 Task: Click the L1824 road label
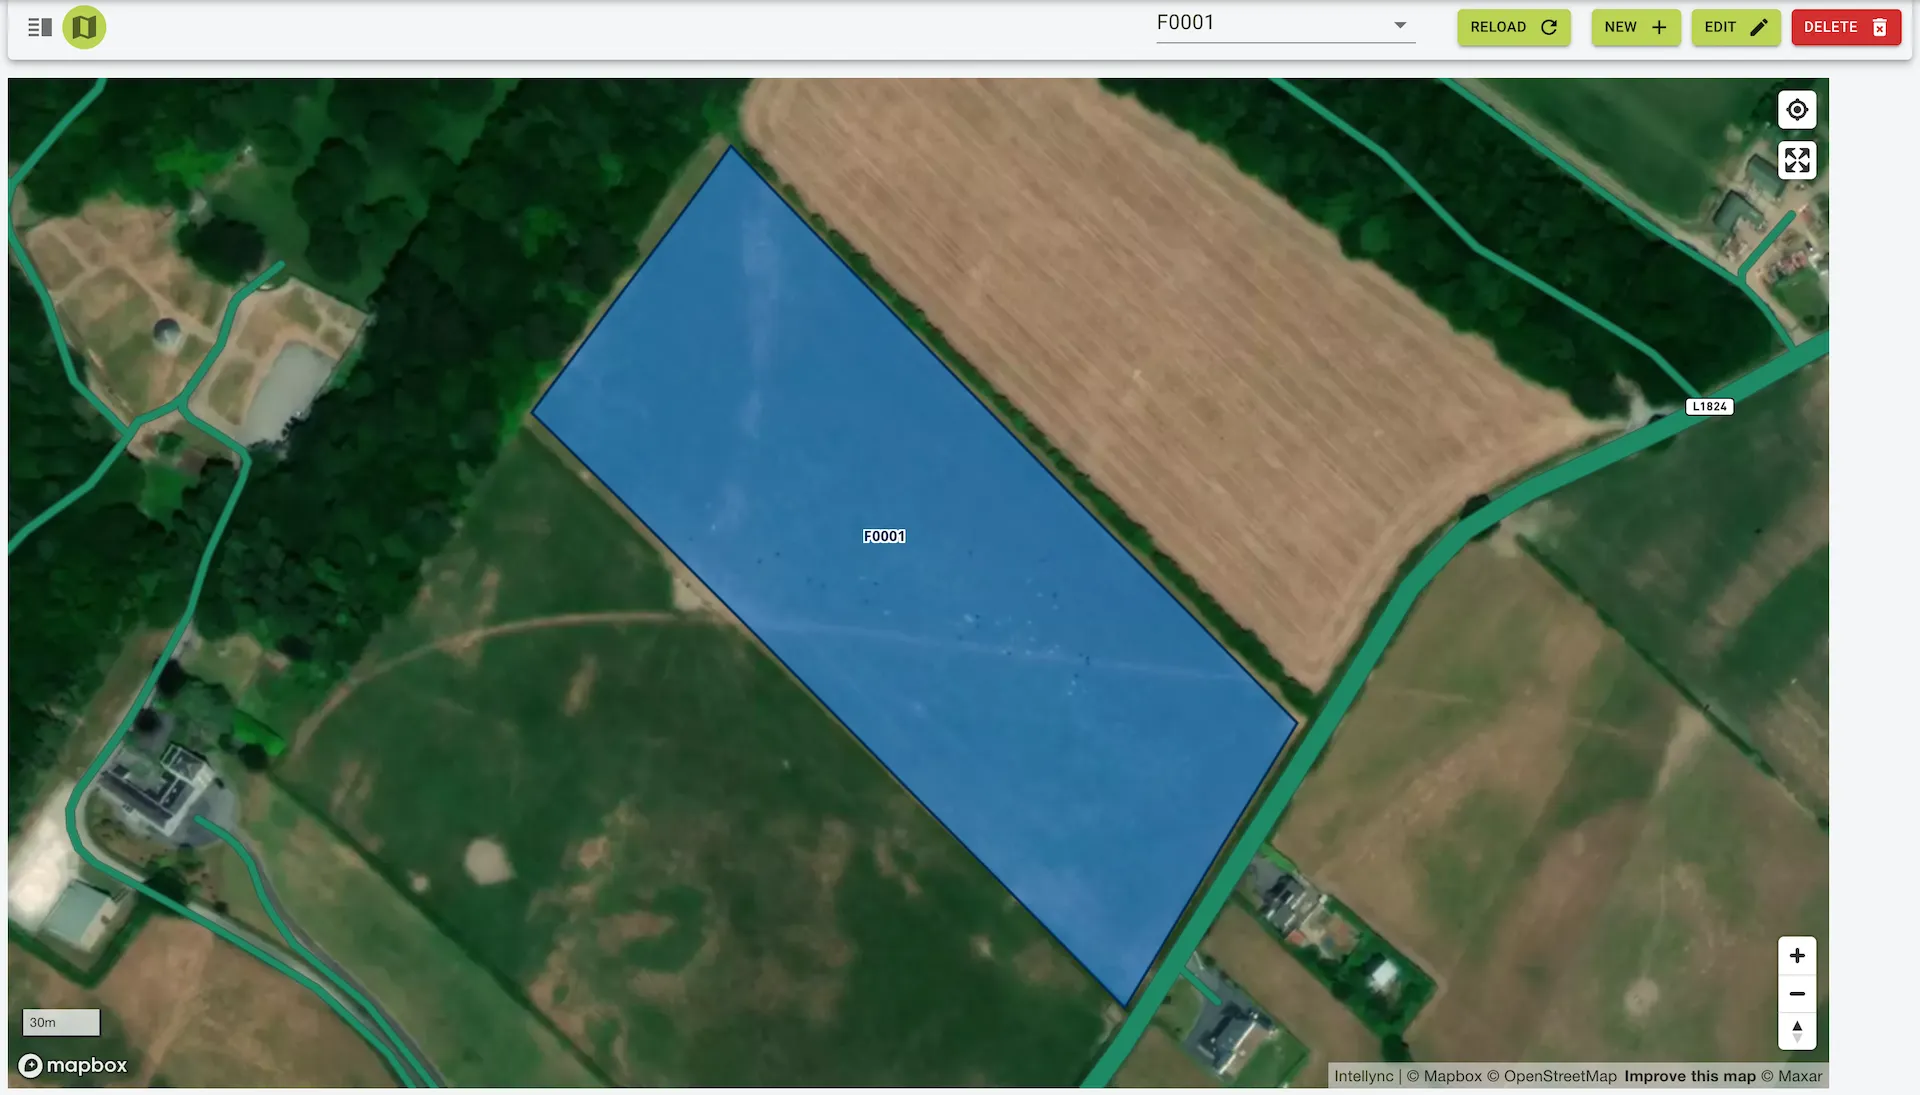[x=1709, y=406]
